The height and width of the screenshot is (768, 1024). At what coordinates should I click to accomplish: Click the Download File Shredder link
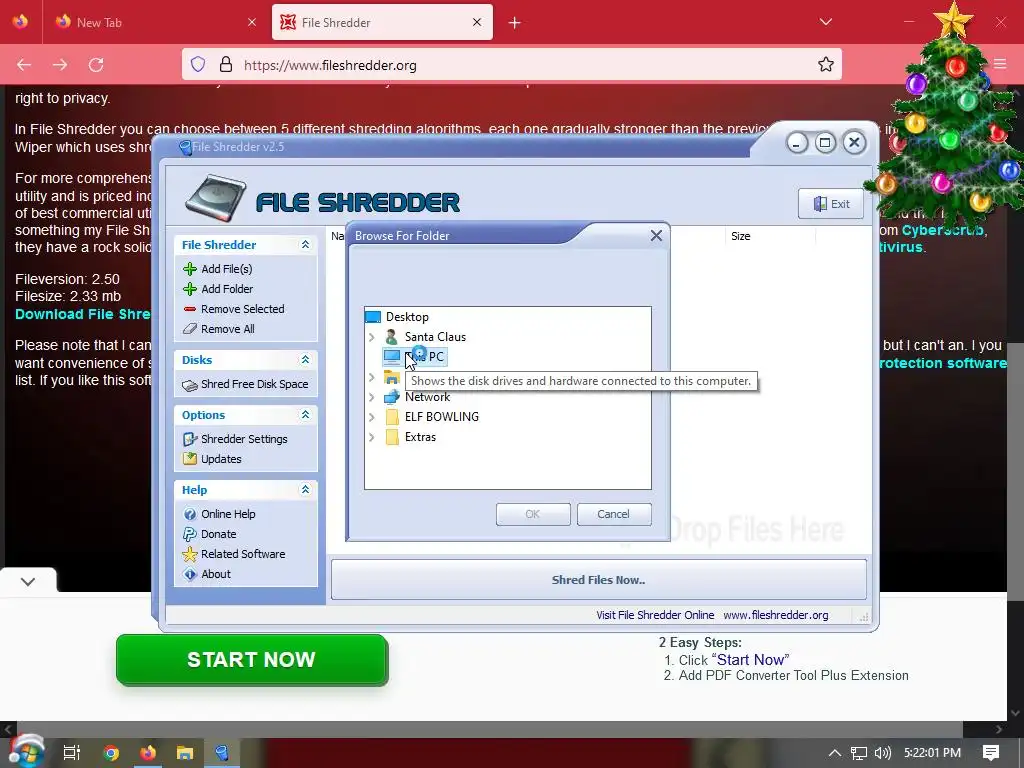(83, 314)
